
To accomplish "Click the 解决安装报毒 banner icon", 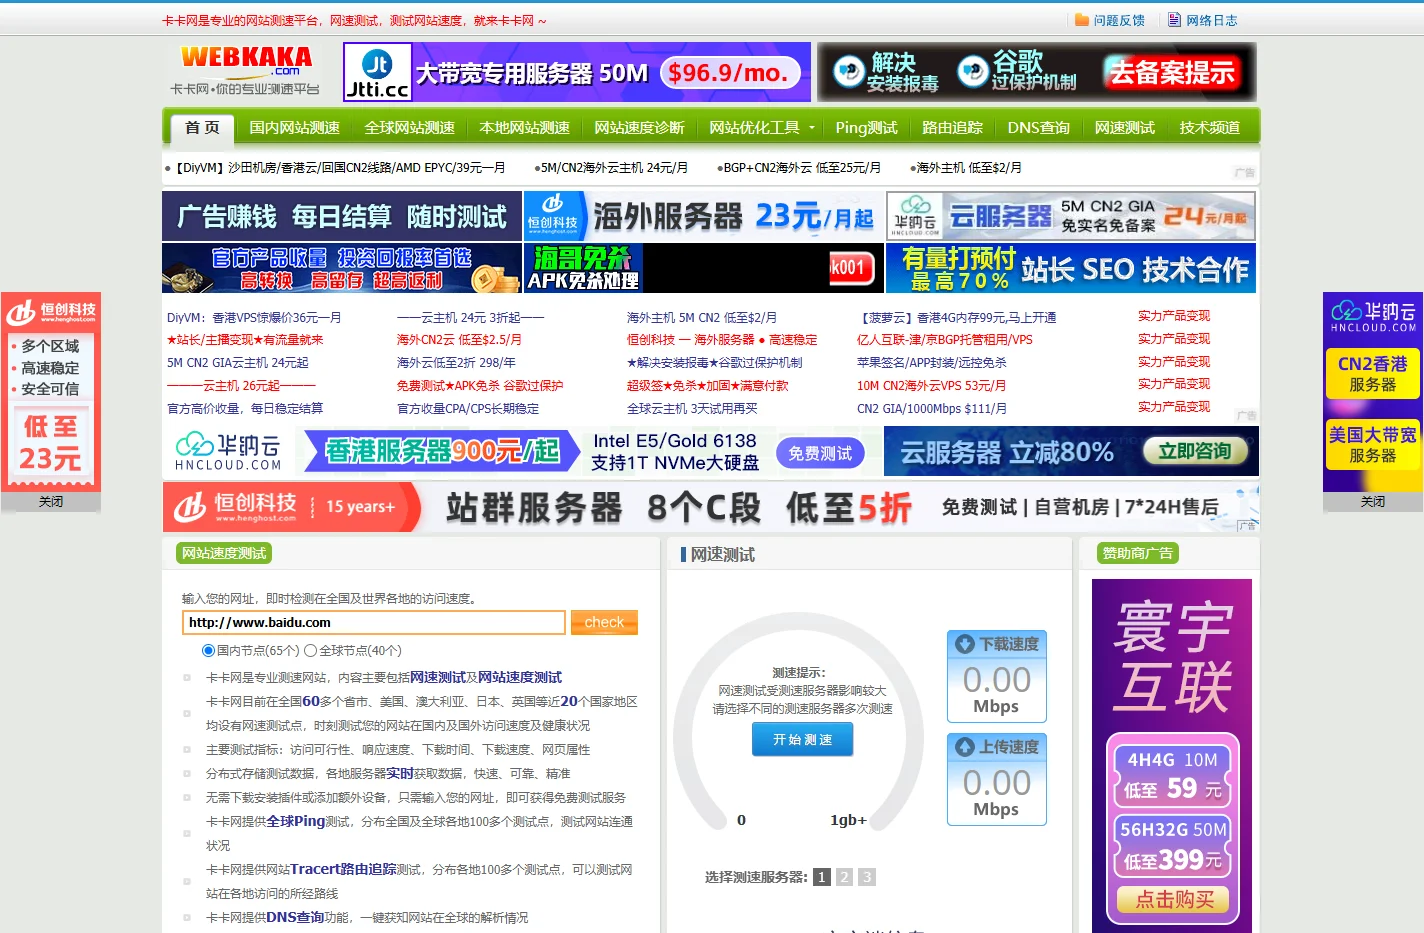I will tap(849, 71).
